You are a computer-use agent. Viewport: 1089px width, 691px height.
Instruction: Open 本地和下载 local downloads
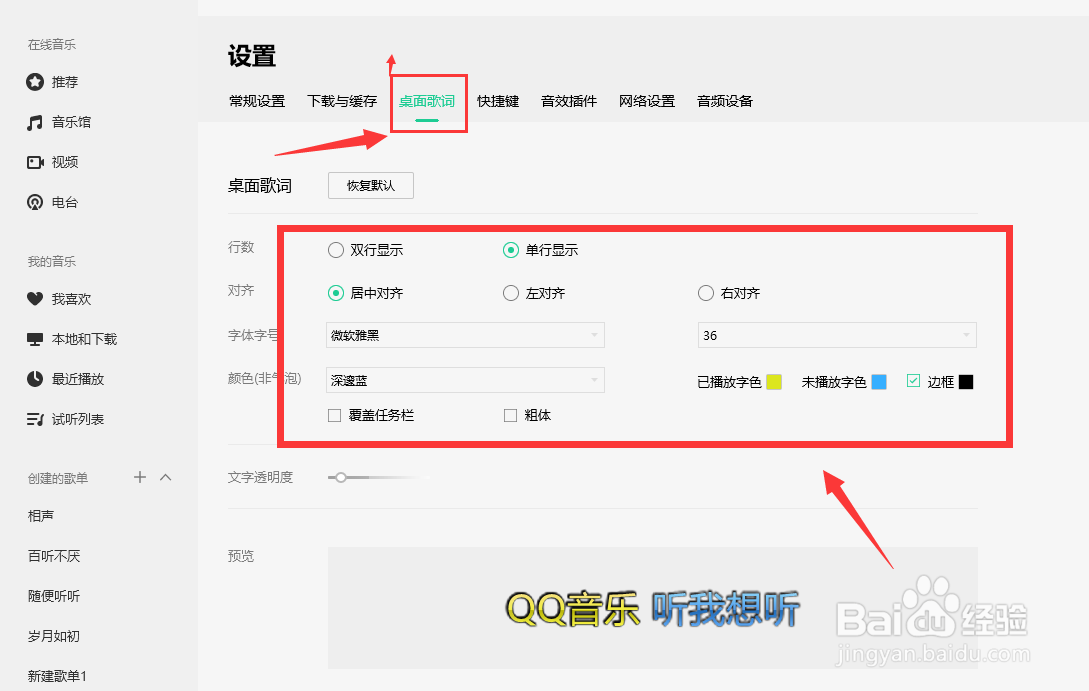(80, 339)
